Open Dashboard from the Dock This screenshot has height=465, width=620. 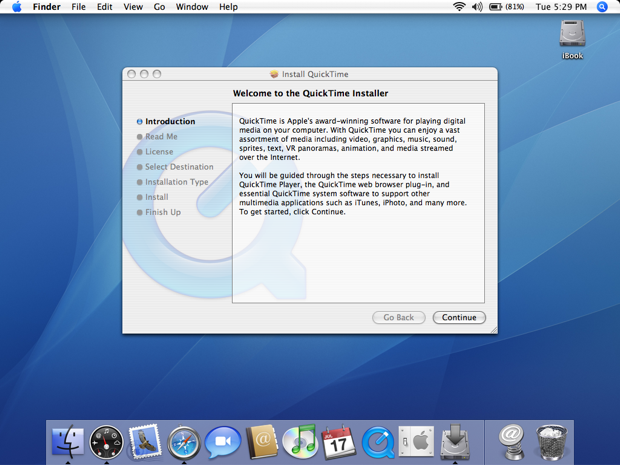(106, 442)
